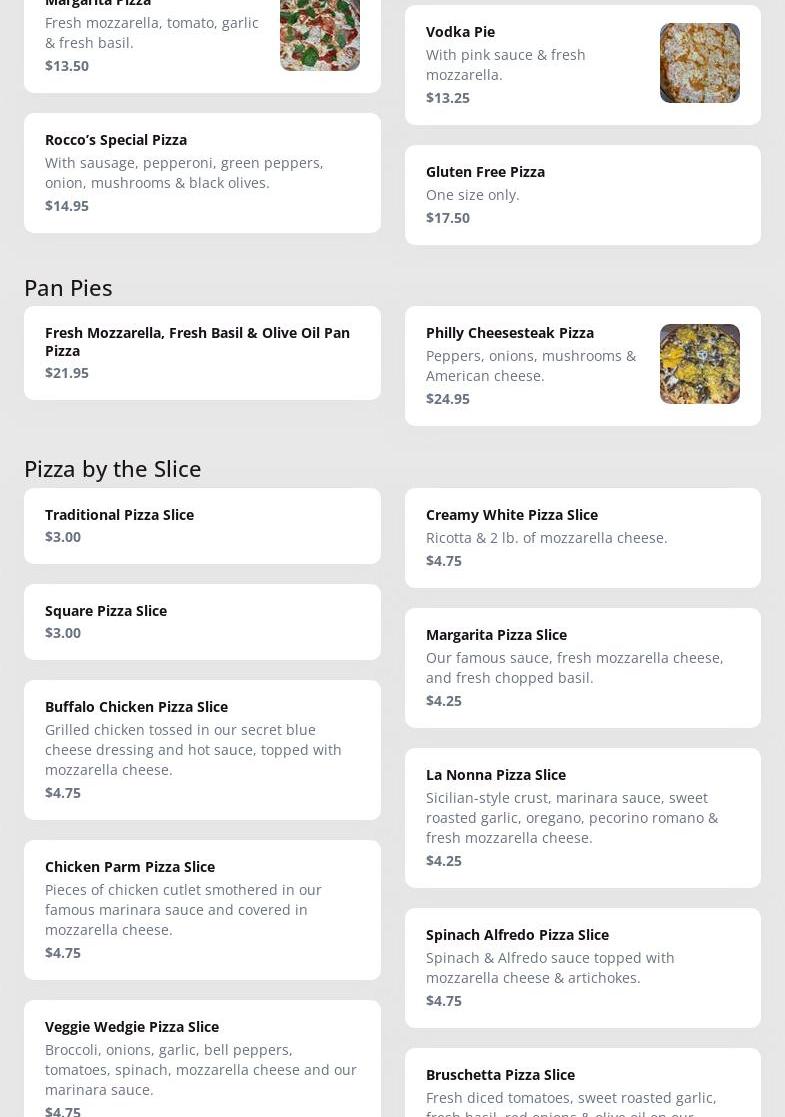Open Creamy White Pizza Slice item
Viewport: 785px width, 1117px height.
[582, 538]
